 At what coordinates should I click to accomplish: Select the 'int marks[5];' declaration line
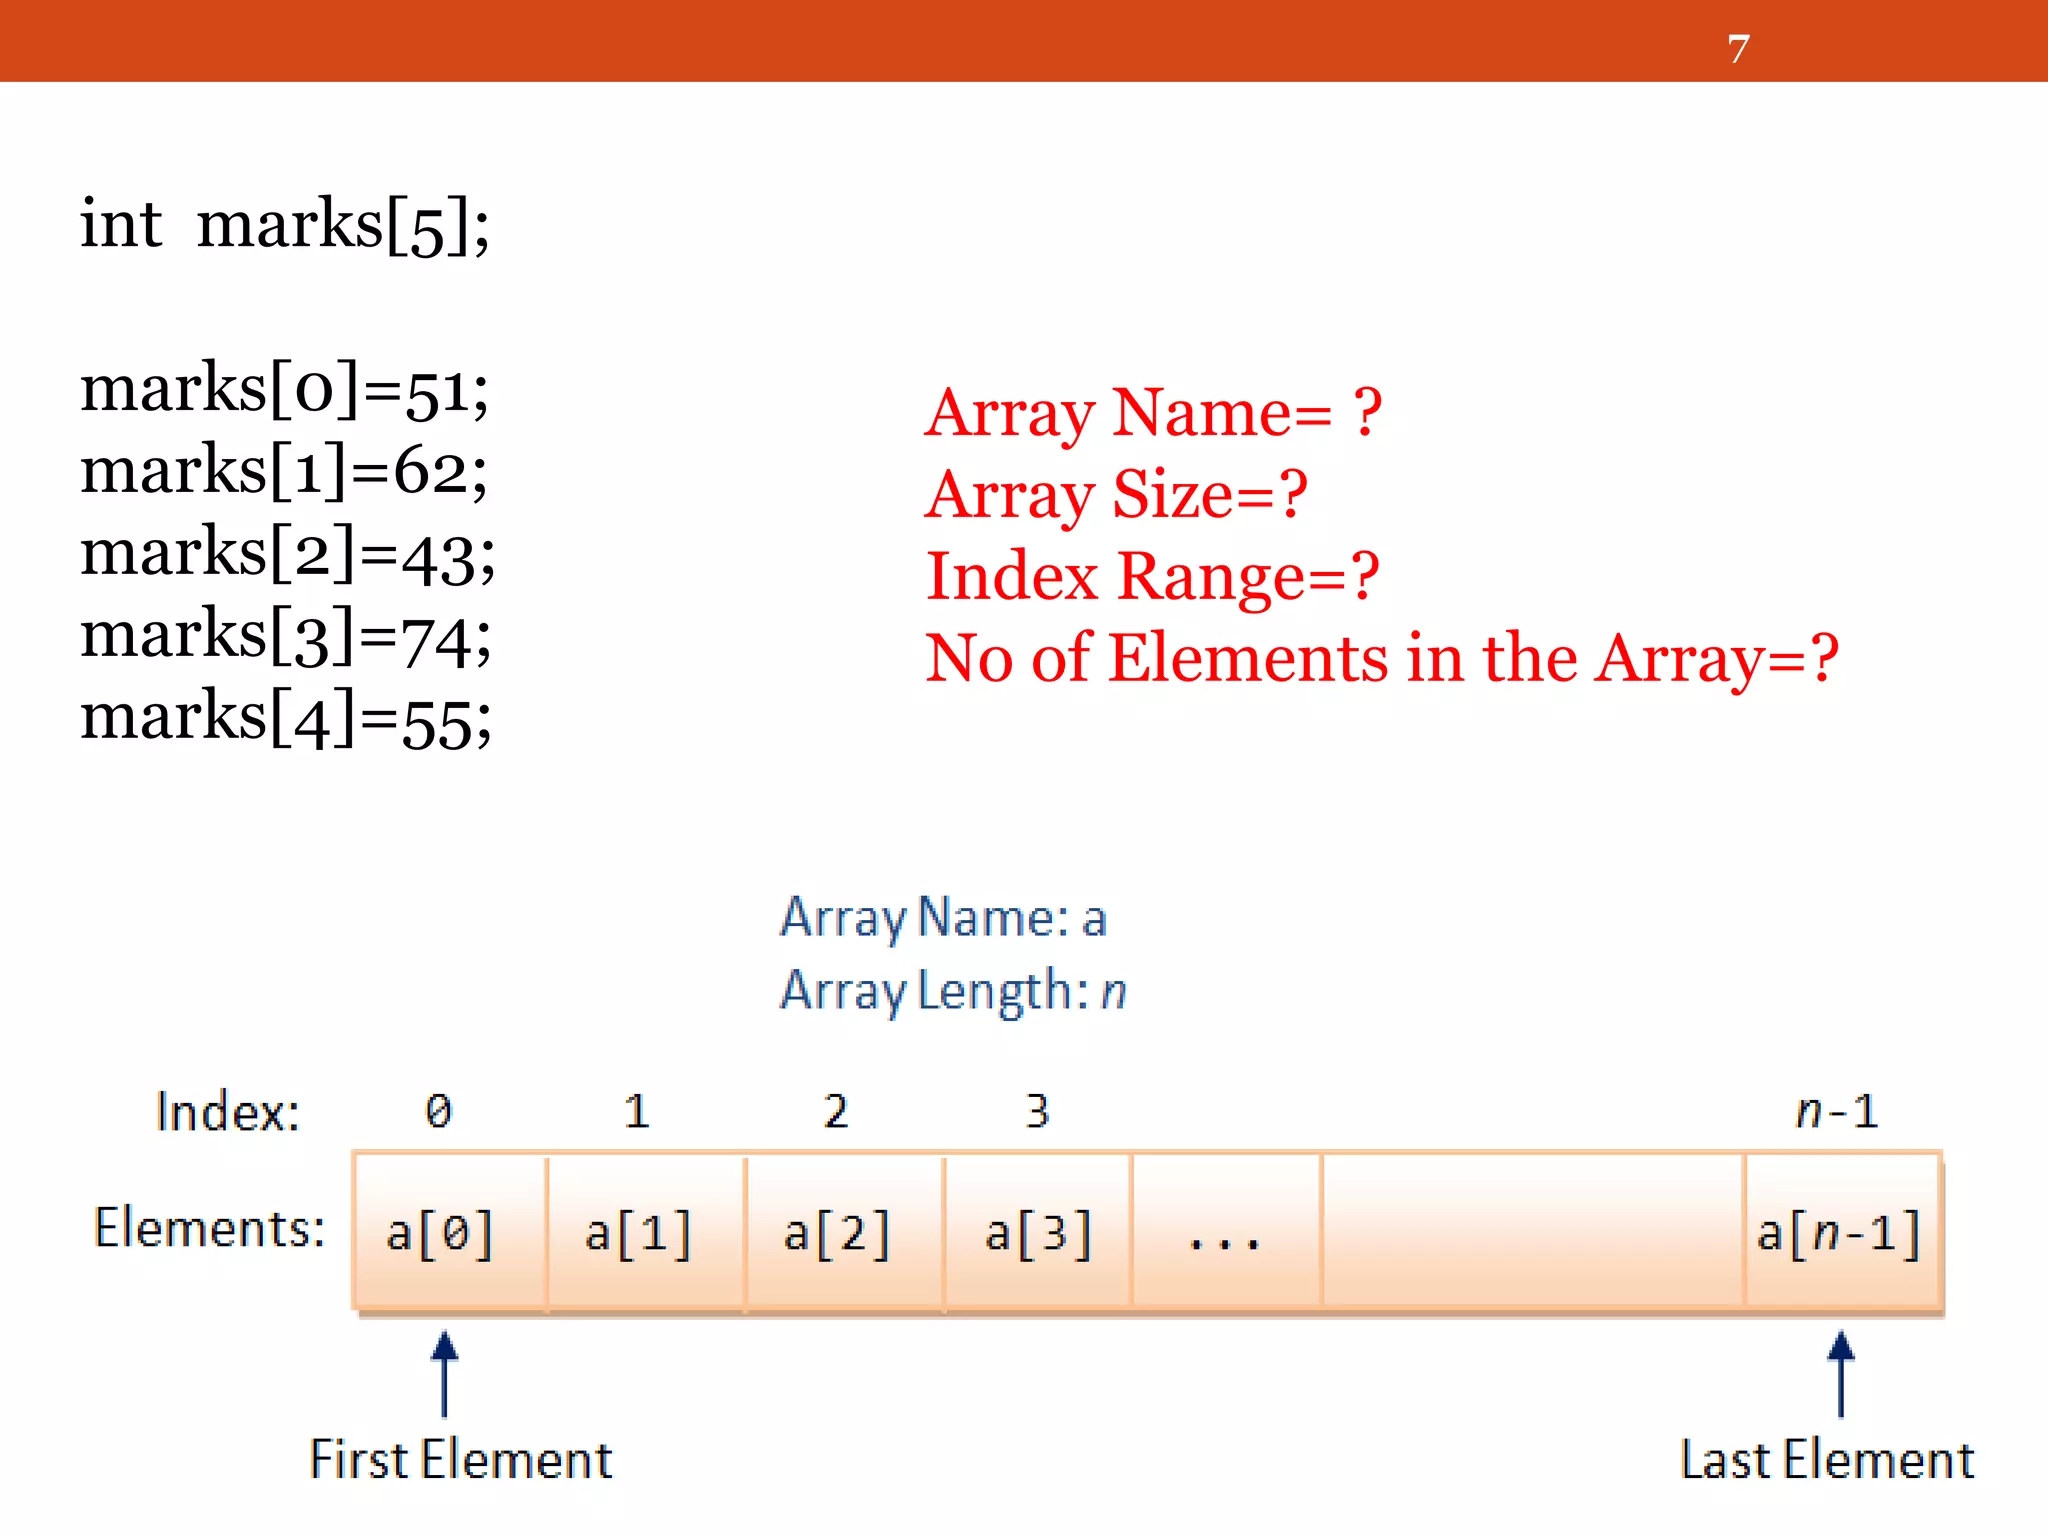tap(285, 225)
